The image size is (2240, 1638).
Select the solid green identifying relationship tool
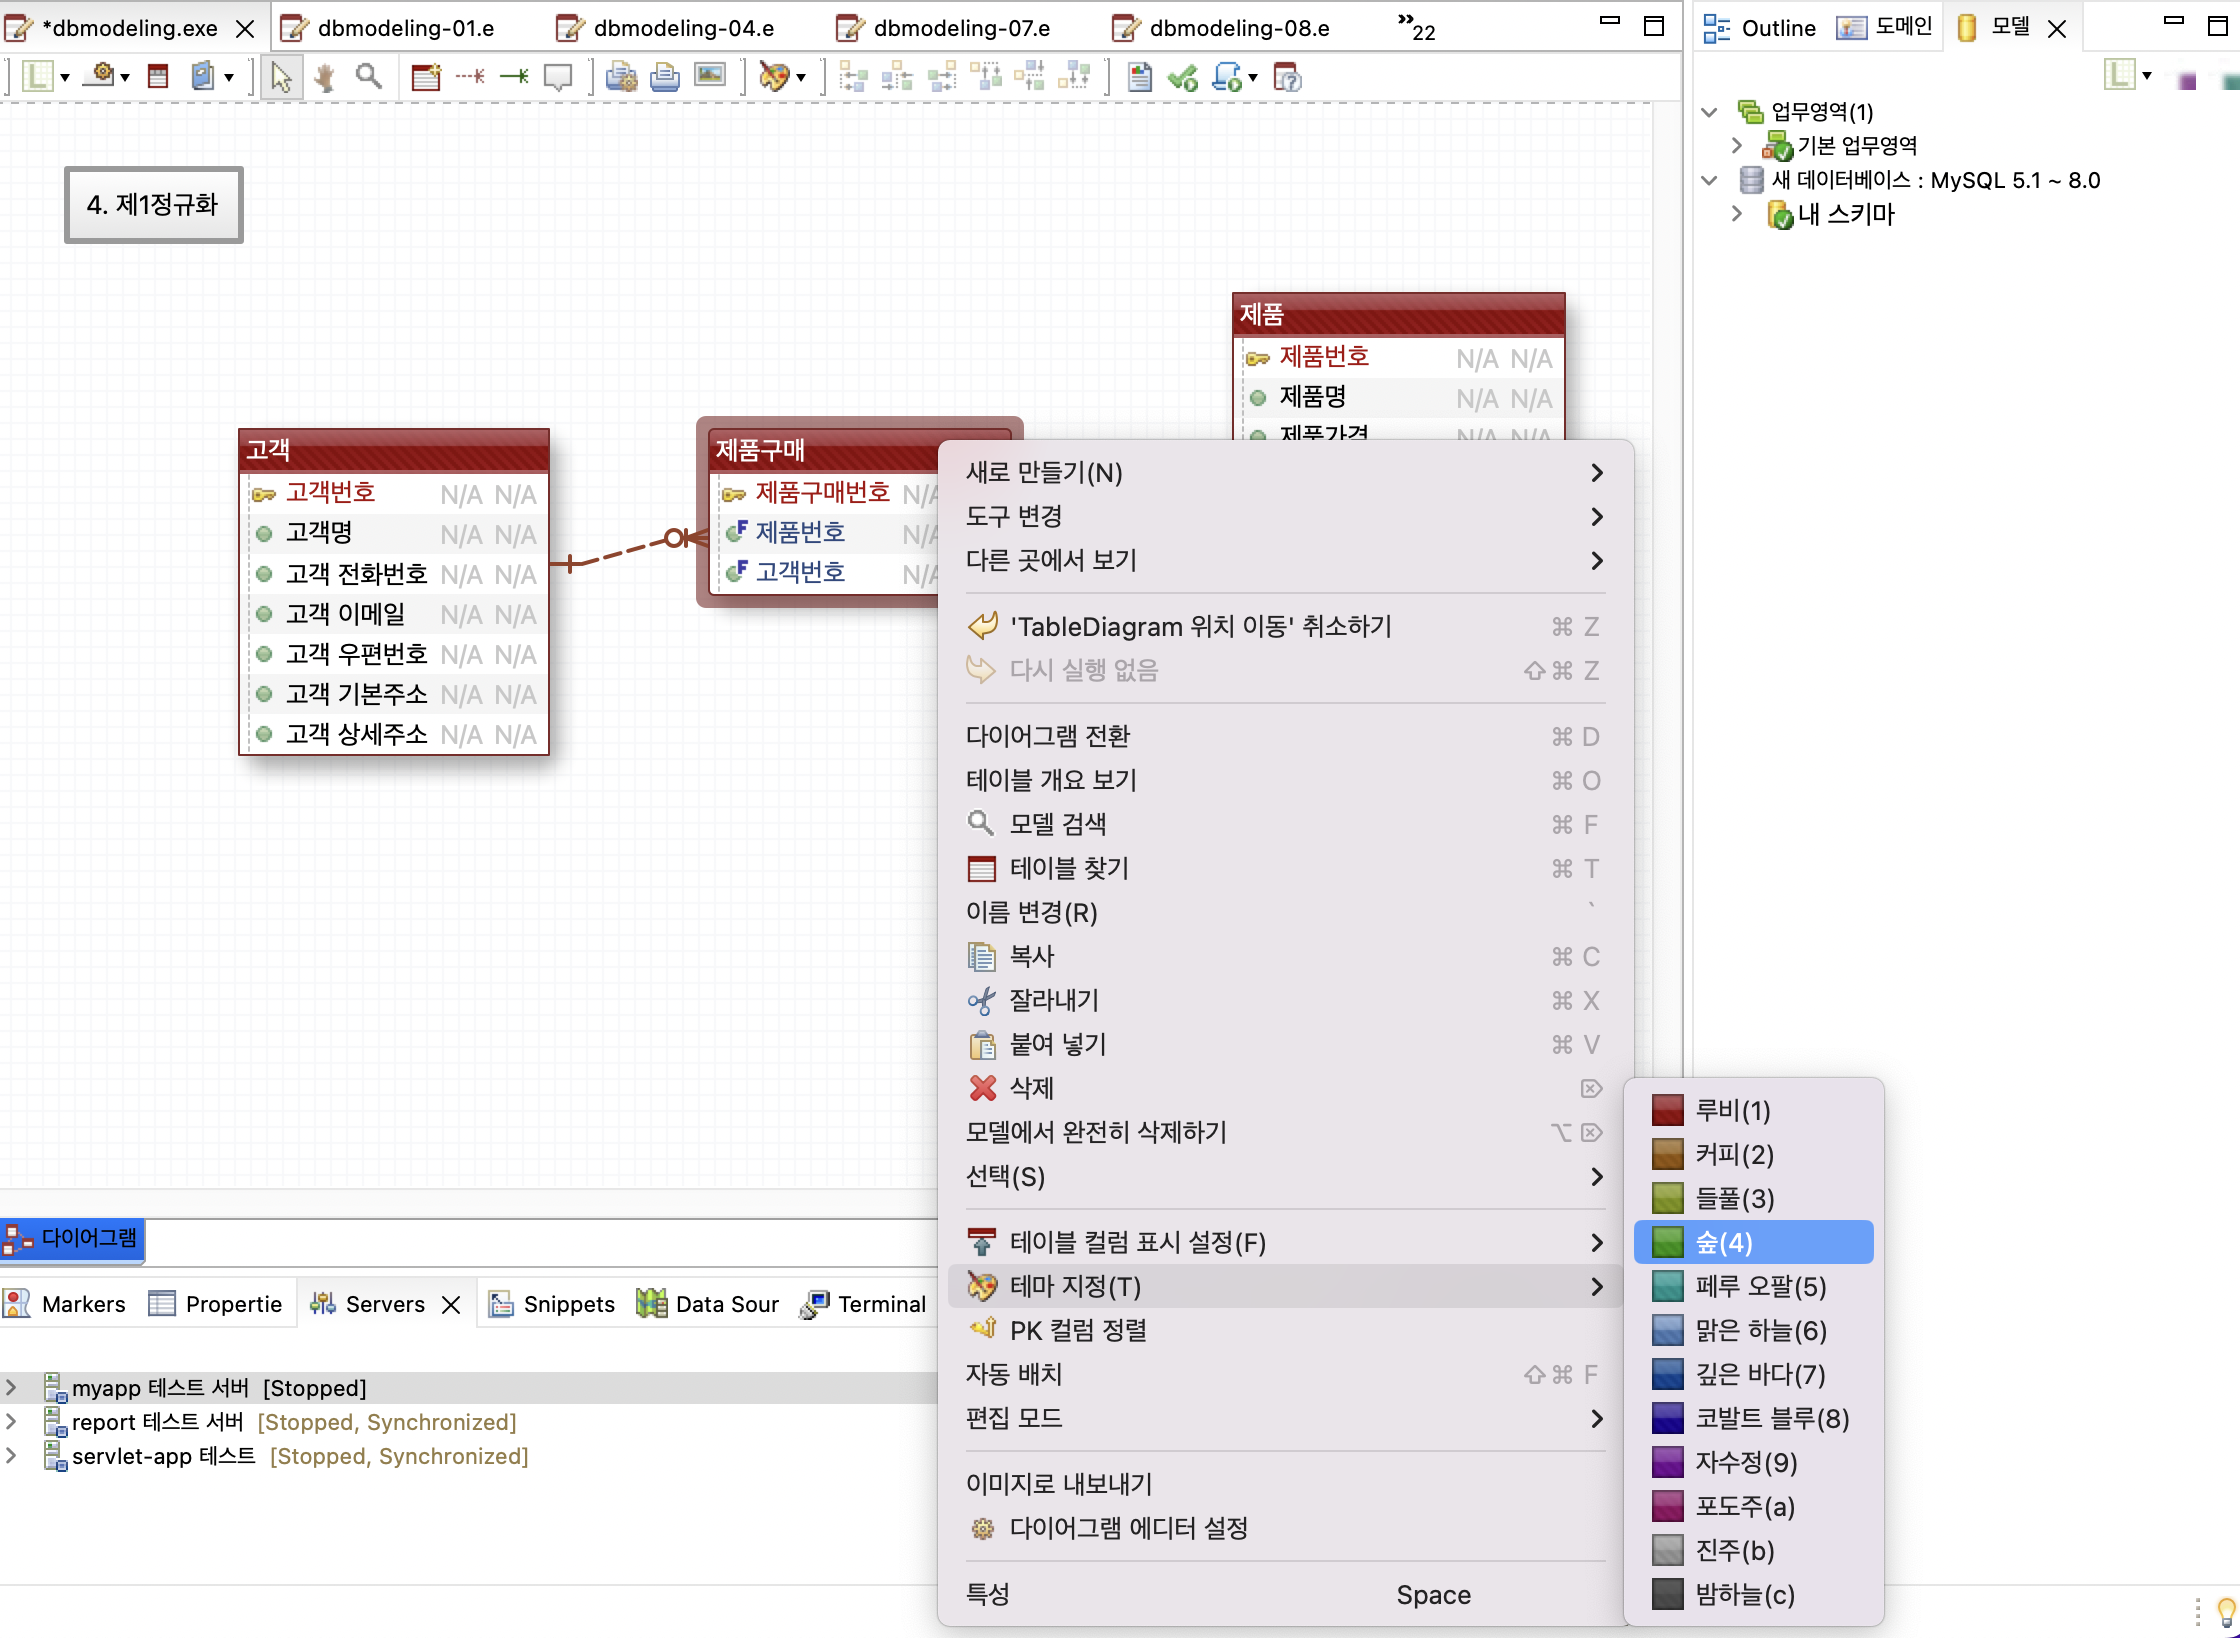[514, 76]
